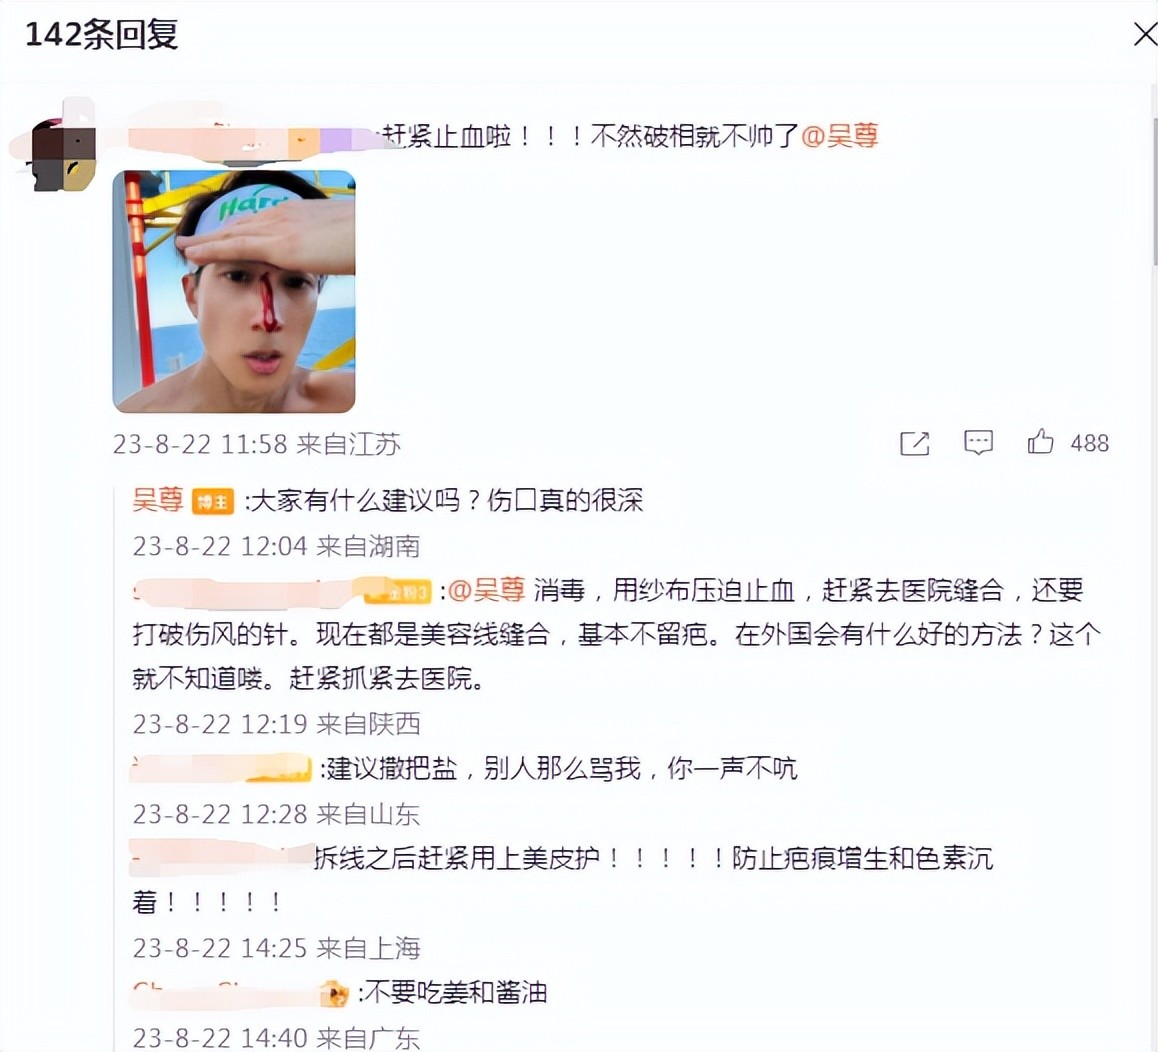Open the comment reply icon

pyautogui.click(x=978, y=443)
